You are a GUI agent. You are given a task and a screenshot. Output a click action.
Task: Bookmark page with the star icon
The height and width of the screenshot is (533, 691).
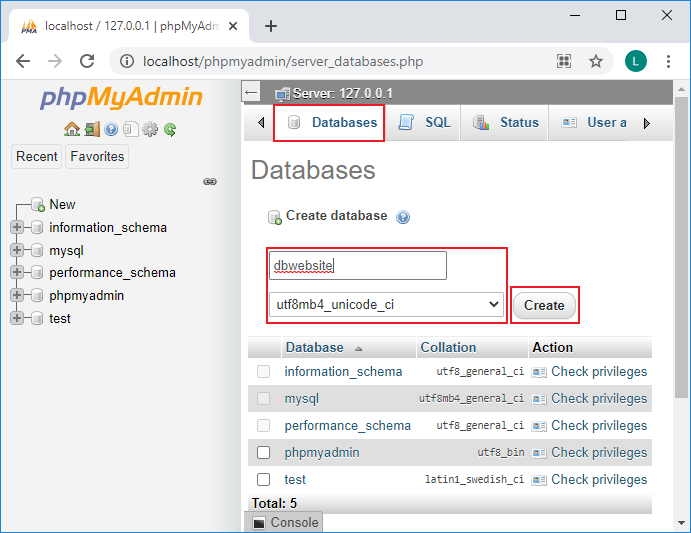(x=596, y=61)
